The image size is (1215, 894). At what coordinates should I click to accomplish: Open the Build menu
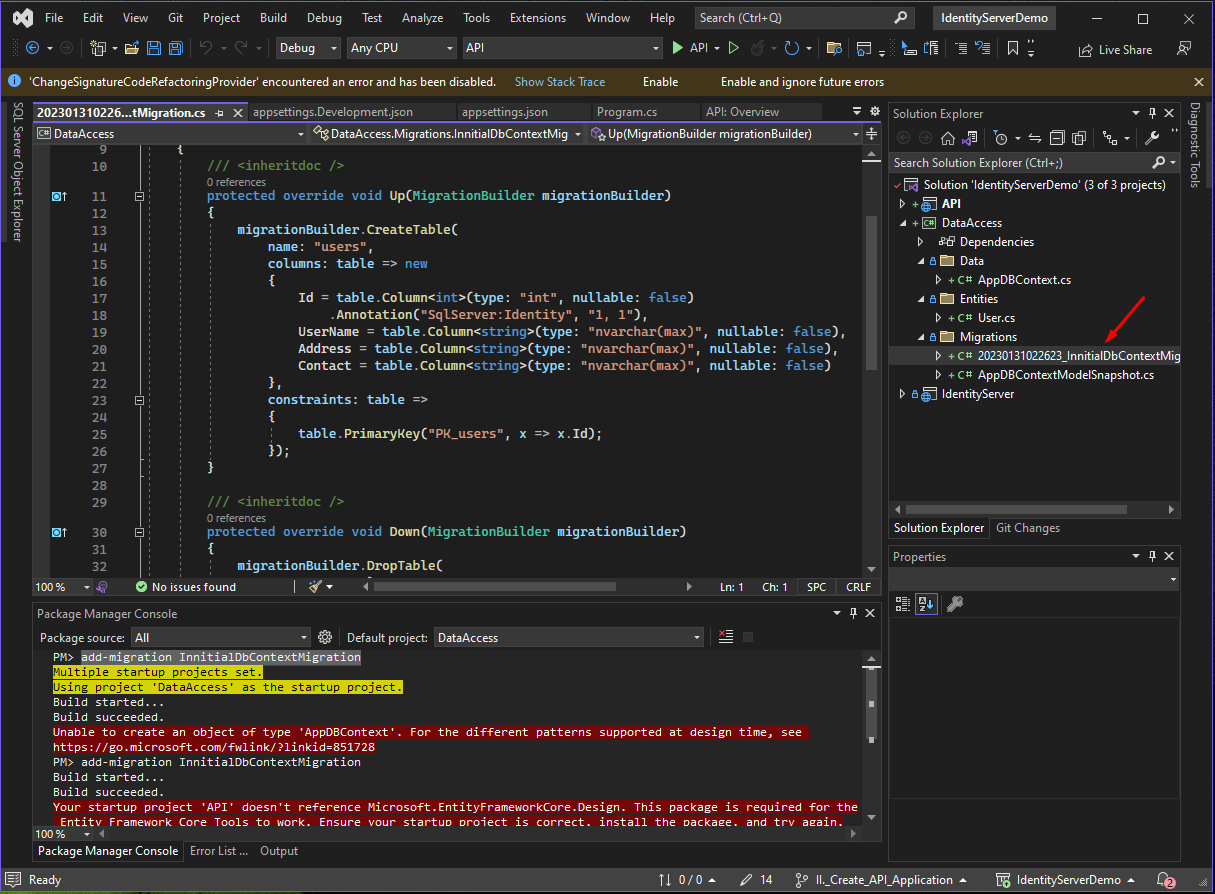point(273,18)
